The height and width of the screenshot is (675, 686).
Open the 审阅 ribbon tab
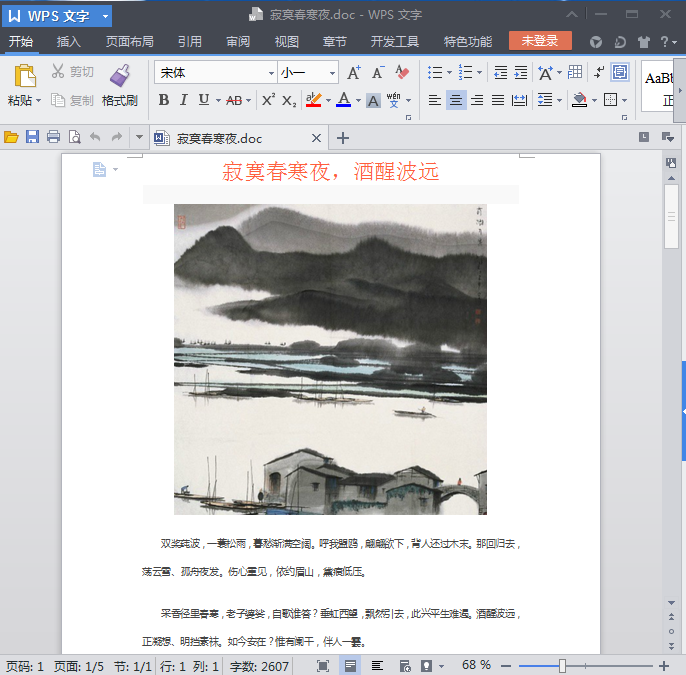[238, 42]
